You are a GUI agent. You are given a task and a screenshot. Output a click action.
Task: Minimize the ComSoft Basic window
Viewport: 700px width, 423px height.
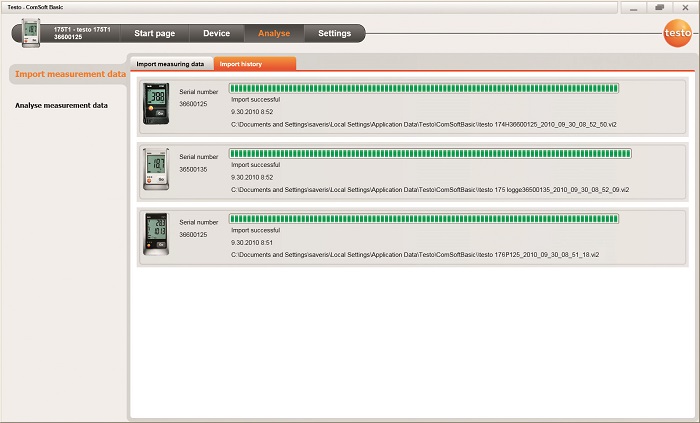pyautogui.click(x=633, y=8)
